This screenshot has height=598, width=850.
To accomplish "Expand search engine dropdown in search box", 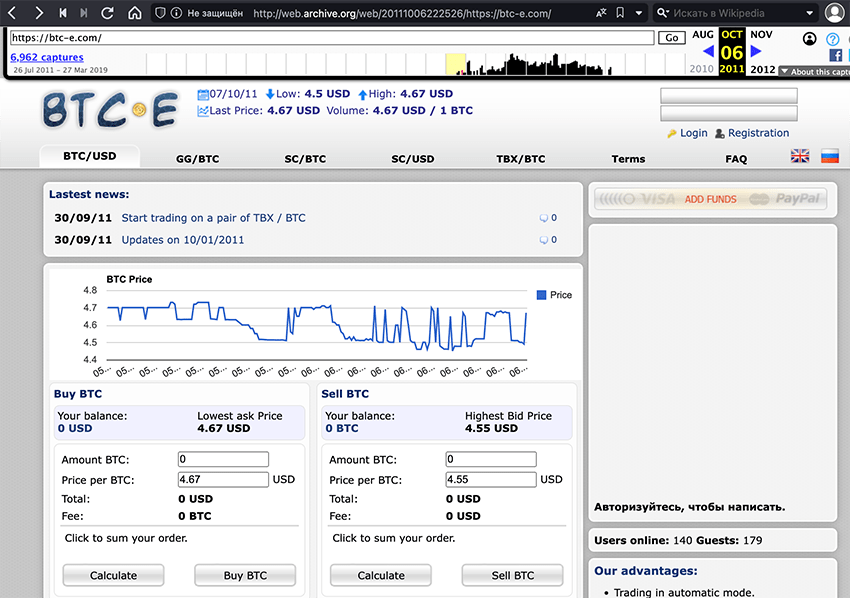I will pyautogui.click(x=666, y=13).
